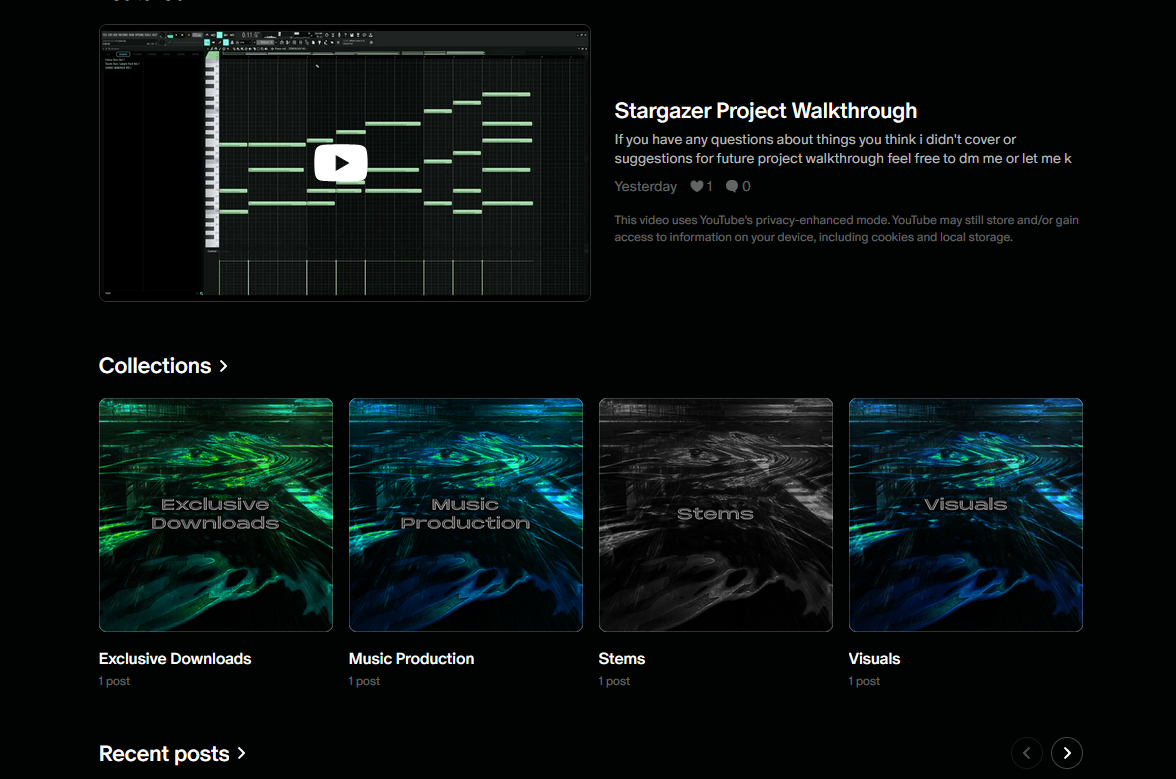Expand Collections via chevron arrow
1176x779 pixels.
(x=224, y=366)
